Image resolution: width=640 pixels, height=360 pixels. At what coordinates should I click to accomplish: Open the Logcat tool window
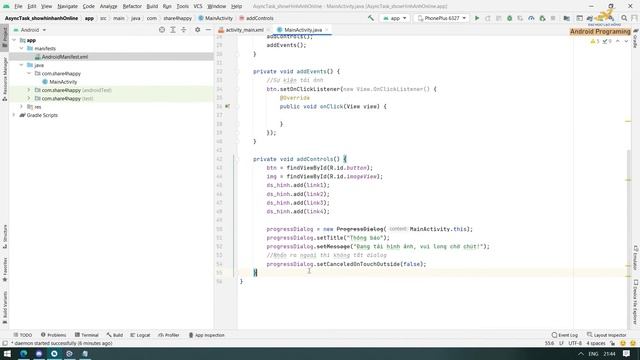point(140,335)
